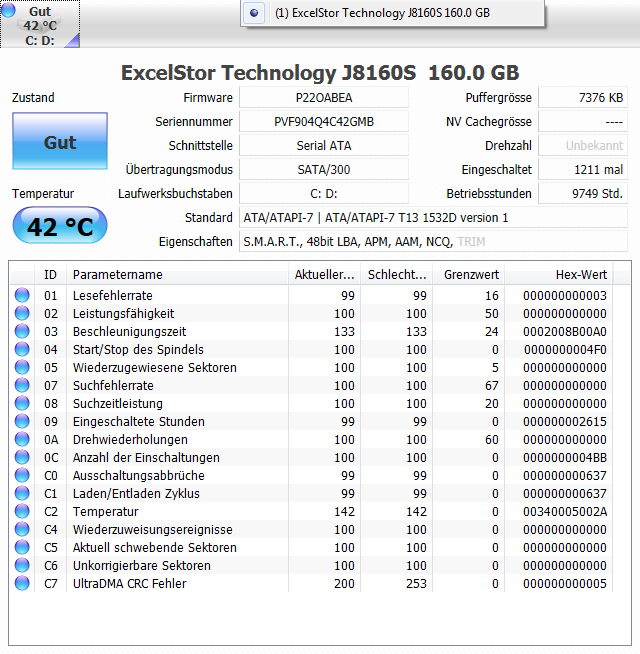
Task: Click the Drehzahl value Unbekannt
Action: click(583, 146)
